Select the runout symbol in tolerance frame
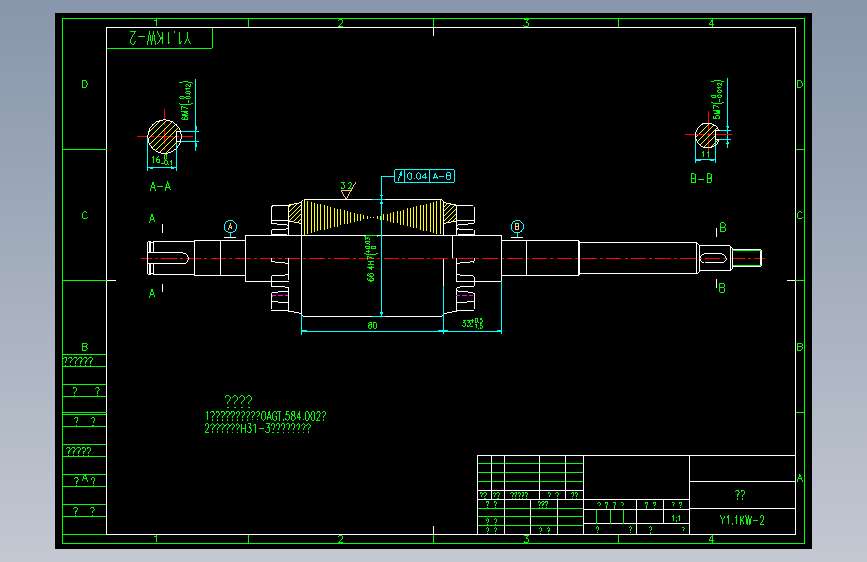The height and width of the screenshot is (562, 867). coord(400,176)
